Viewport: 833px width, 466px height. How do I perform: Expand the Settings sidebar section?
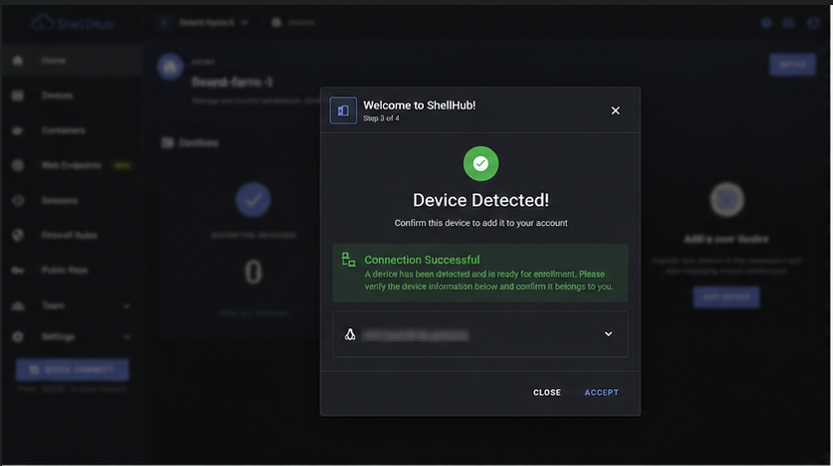click(x=72, y=337)
